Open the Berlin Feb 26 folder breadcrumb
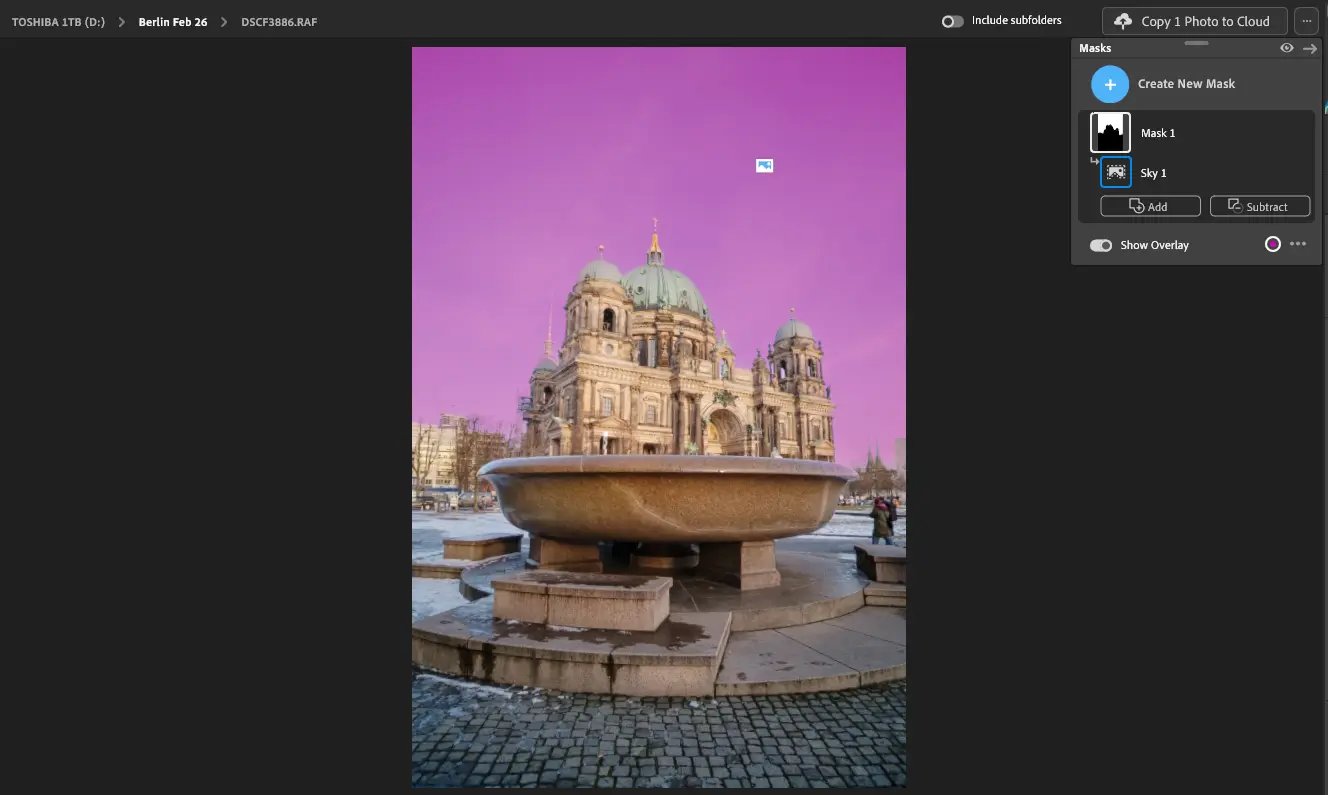The height and width of the screenshot is (795, 1328). [173, 22]
